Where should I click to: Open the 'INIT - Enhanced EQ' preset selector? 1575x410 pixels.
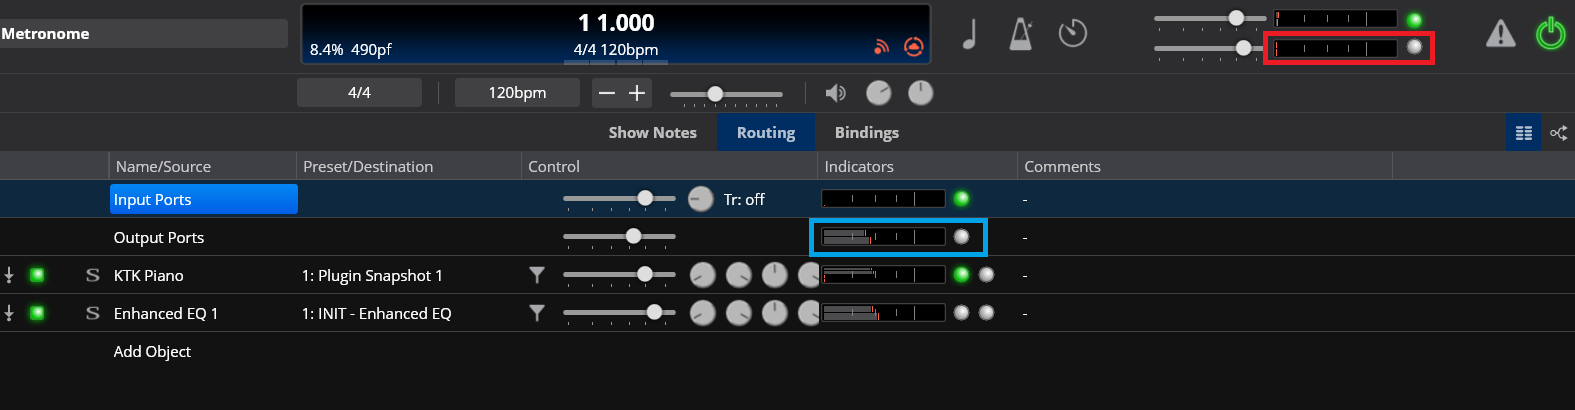pyautogui.click(x=377, y=313)
